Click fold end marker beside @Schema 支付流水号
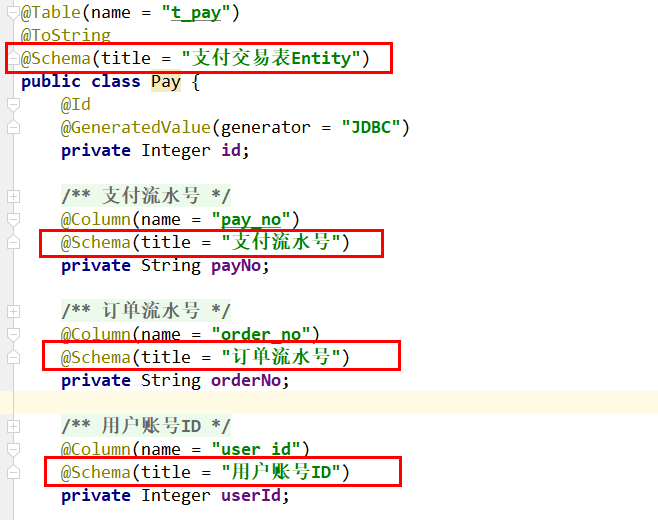658x520 pixels. [x=13, y=243]
